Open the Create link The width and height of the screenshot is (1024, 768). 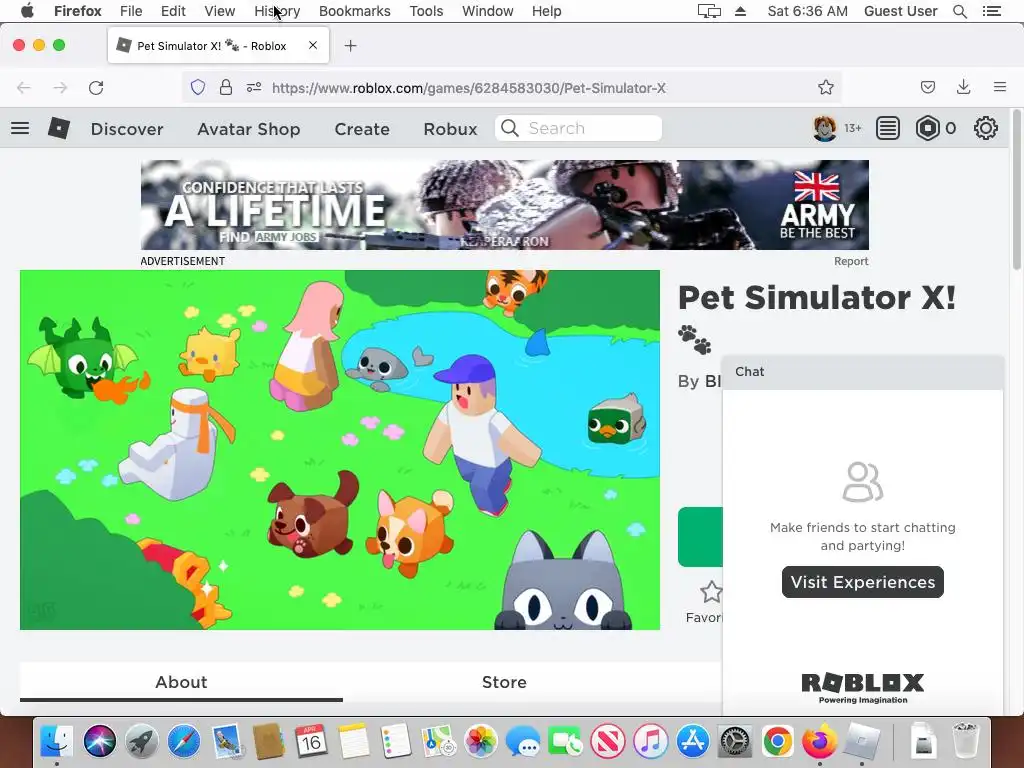tap(362, 129)
